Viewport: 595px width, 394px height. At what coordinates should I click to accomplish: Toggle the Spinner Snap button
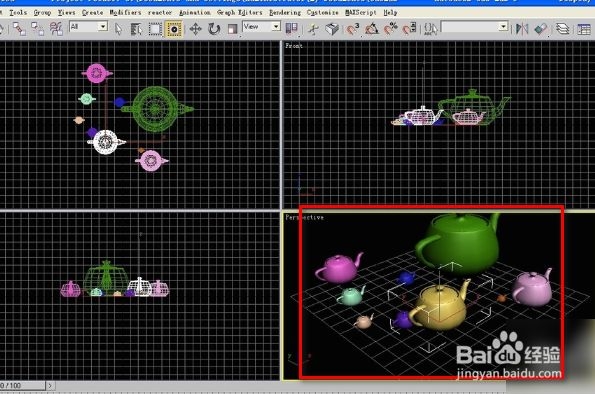coord(409,28)
